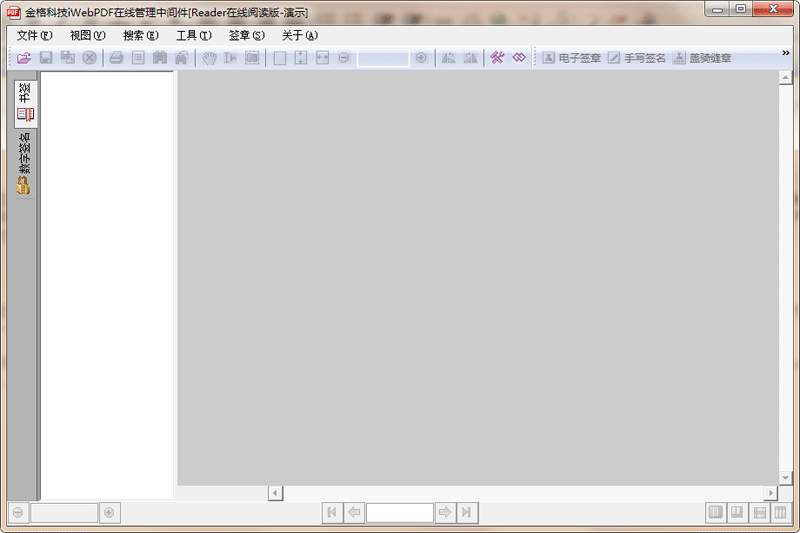Viewport: 800px width, 533px height.
Task: Select the Snapshot camera tool
Action: click(252, 58)
